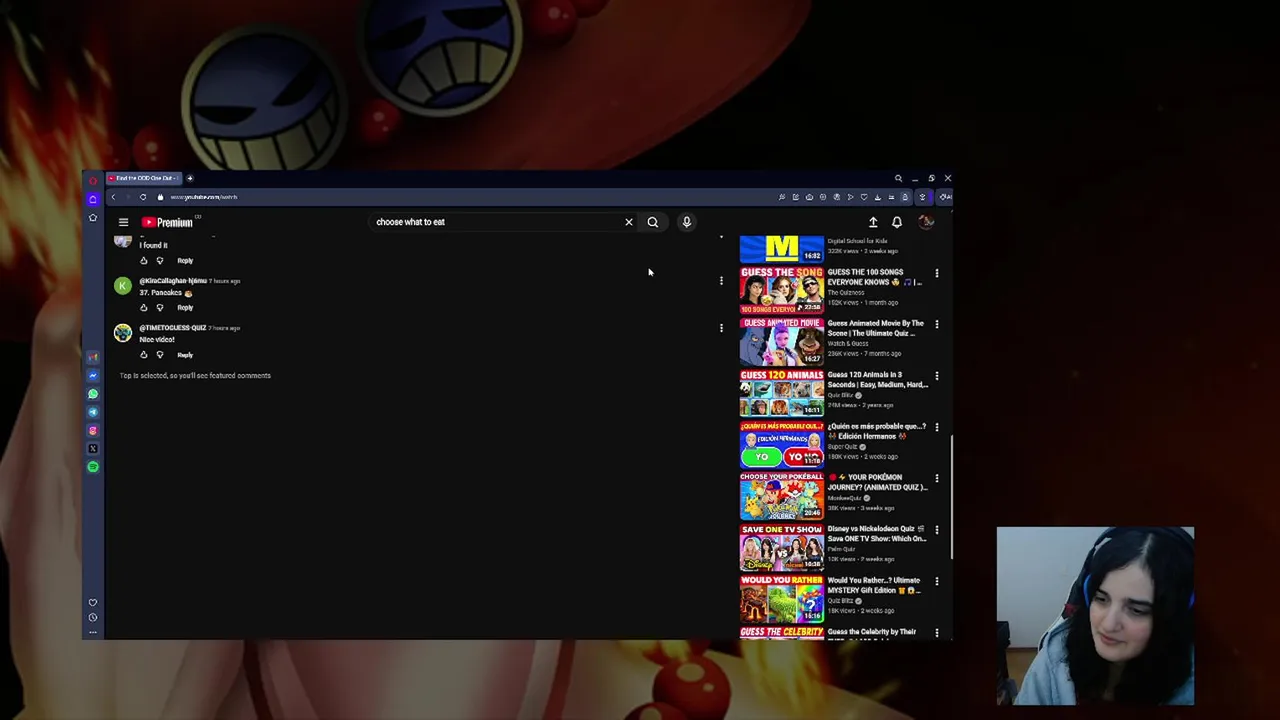Reply to the '37. Pancakes' comment
Viewport: 1280px width, 720px height.
(185, 307)
